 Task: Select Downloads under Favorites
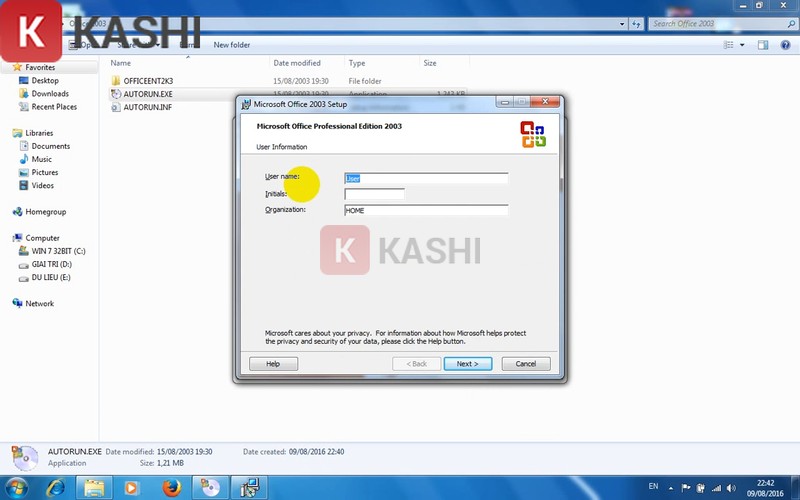pos(50,94)
